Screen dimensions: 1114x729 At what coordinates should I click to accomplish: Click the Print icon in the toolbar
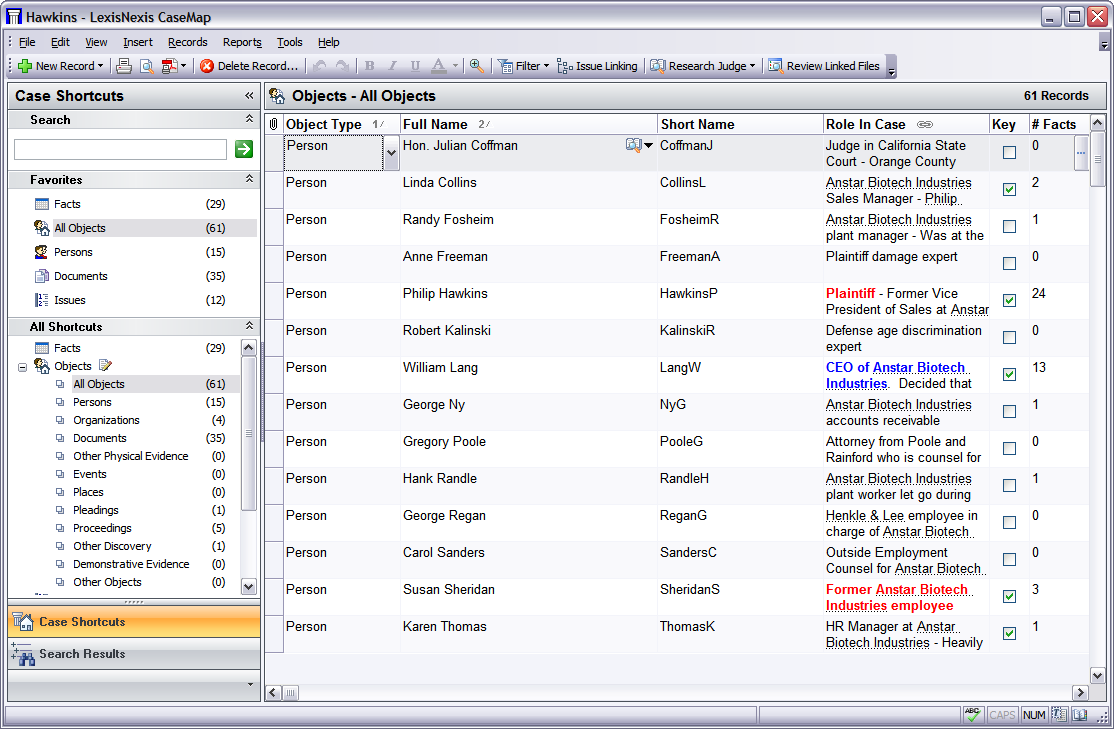124,66
